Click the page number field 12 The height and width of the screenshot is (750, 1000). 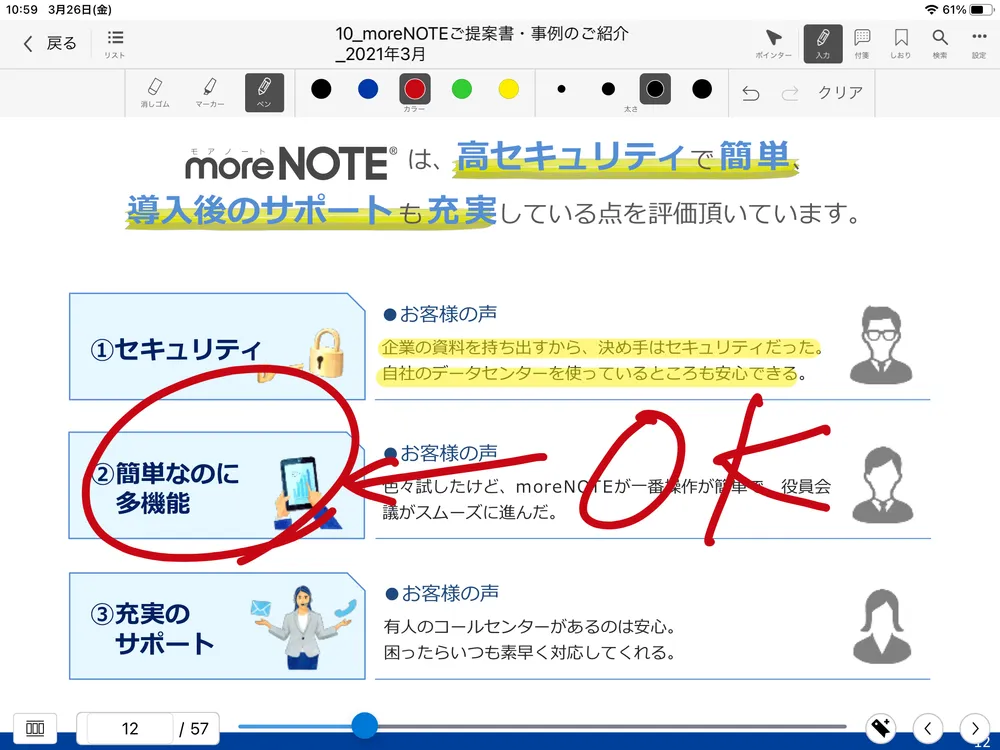pos(130,728)
